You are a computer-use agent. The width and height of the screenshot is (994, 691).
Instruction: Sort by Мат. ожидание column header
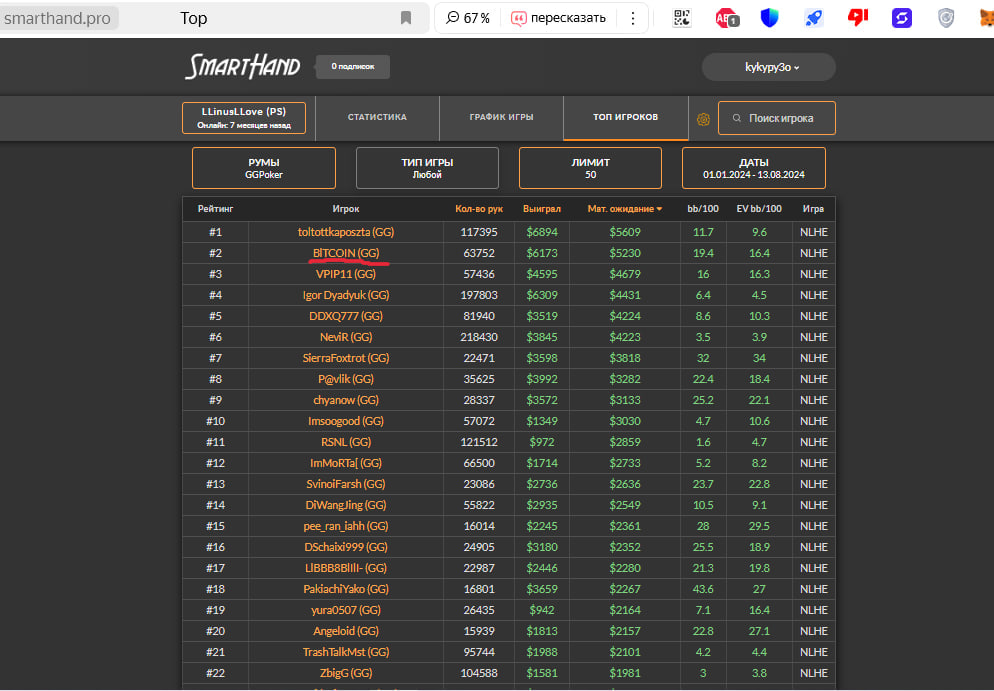(x=624, y=209)
